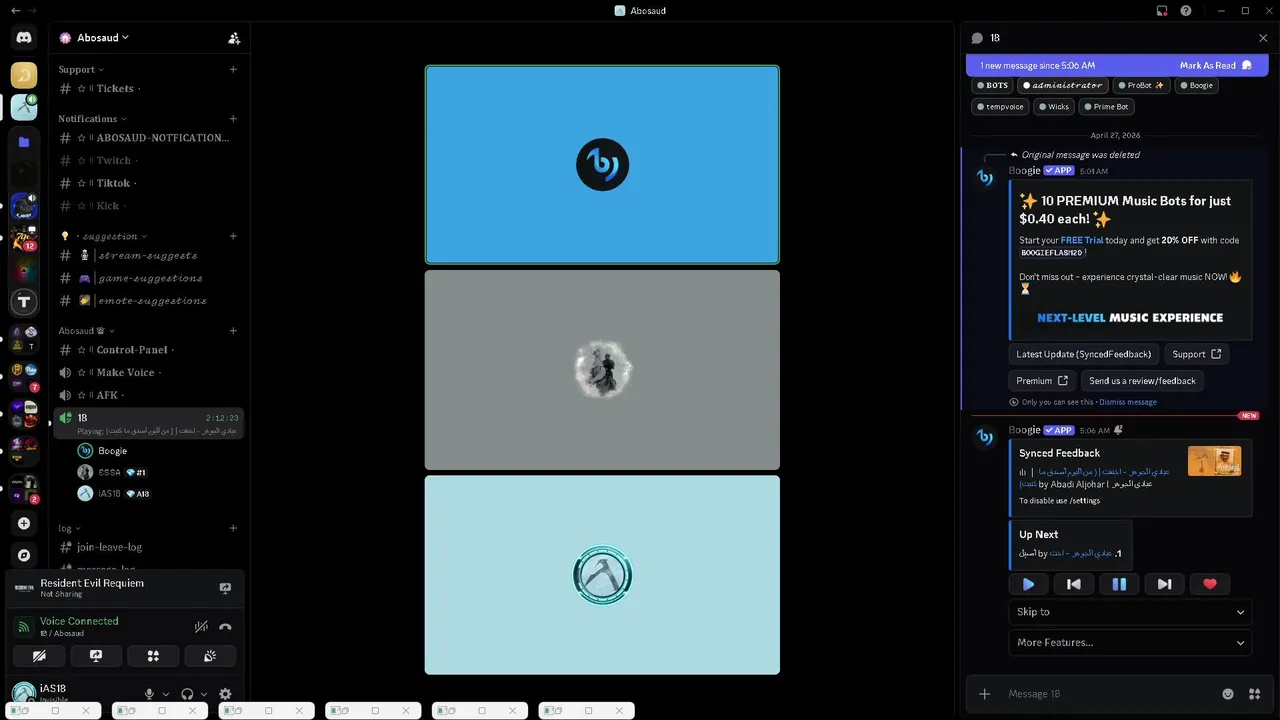Close the voice chat side panel

[1263, 38]
